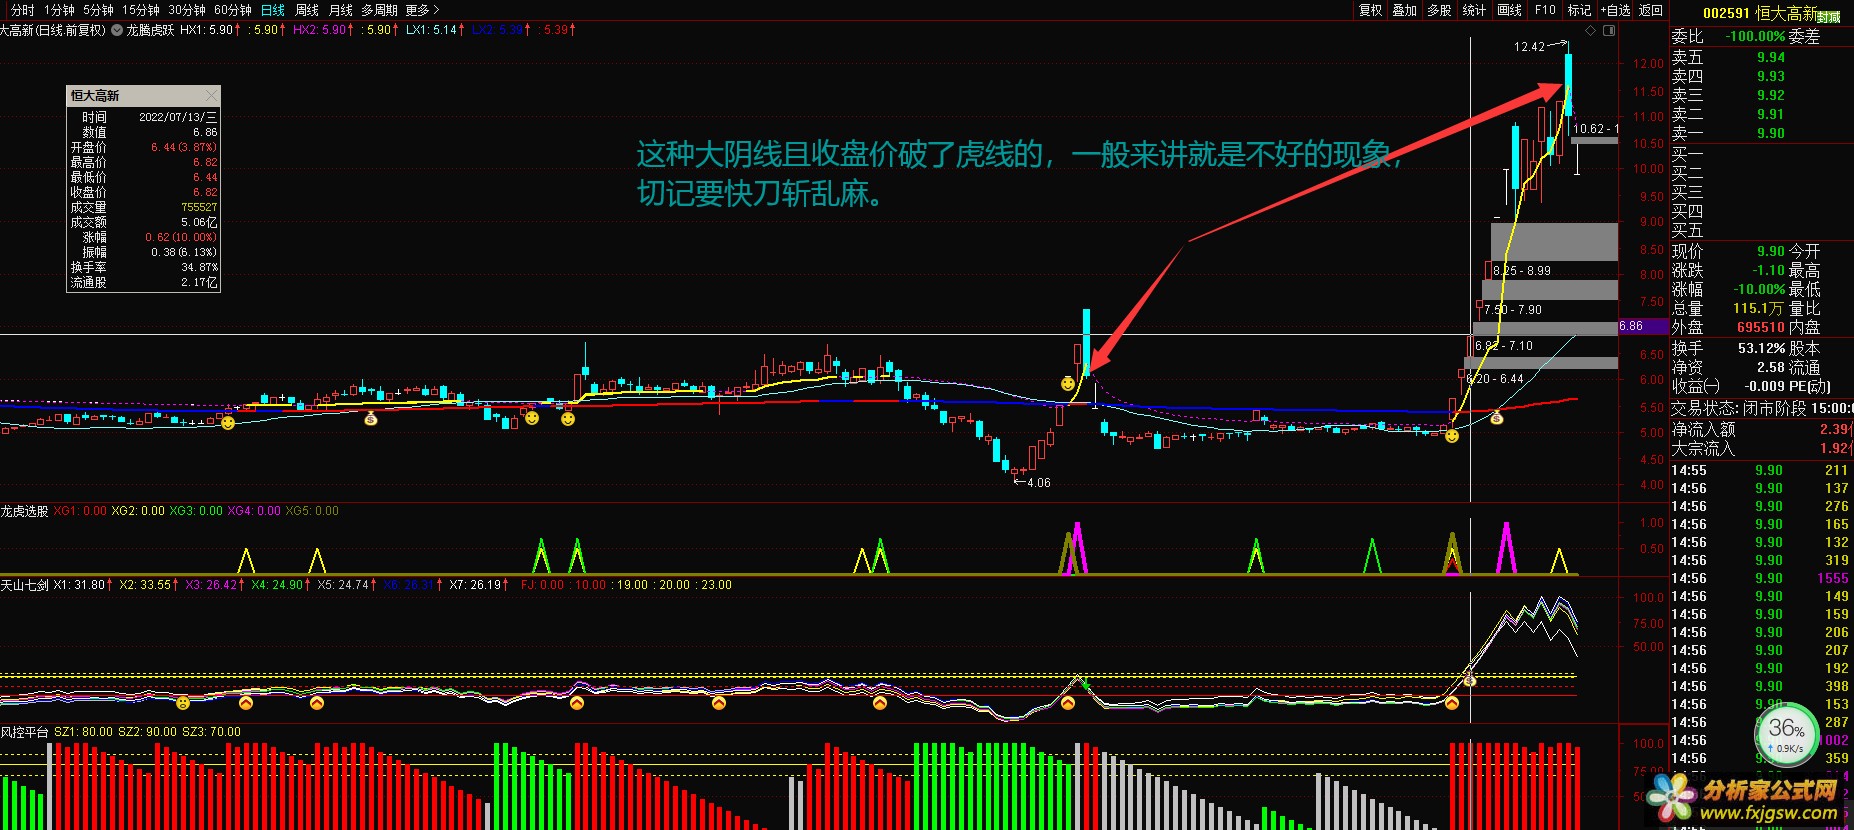Click the 4.06 low price label
Image resolution: width=1854 pixels, height=830 pixels.
click(1039, 483)
